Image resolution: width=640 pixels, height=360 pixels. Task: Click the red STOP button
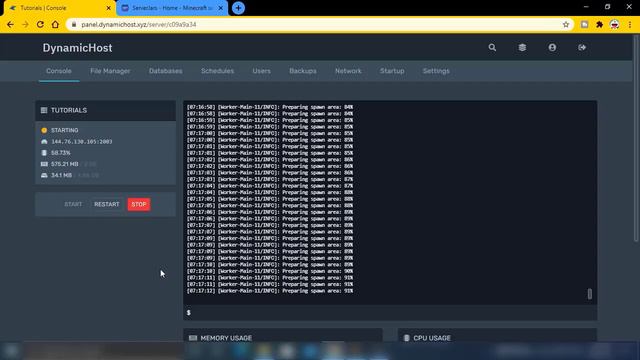click(139, 204)
